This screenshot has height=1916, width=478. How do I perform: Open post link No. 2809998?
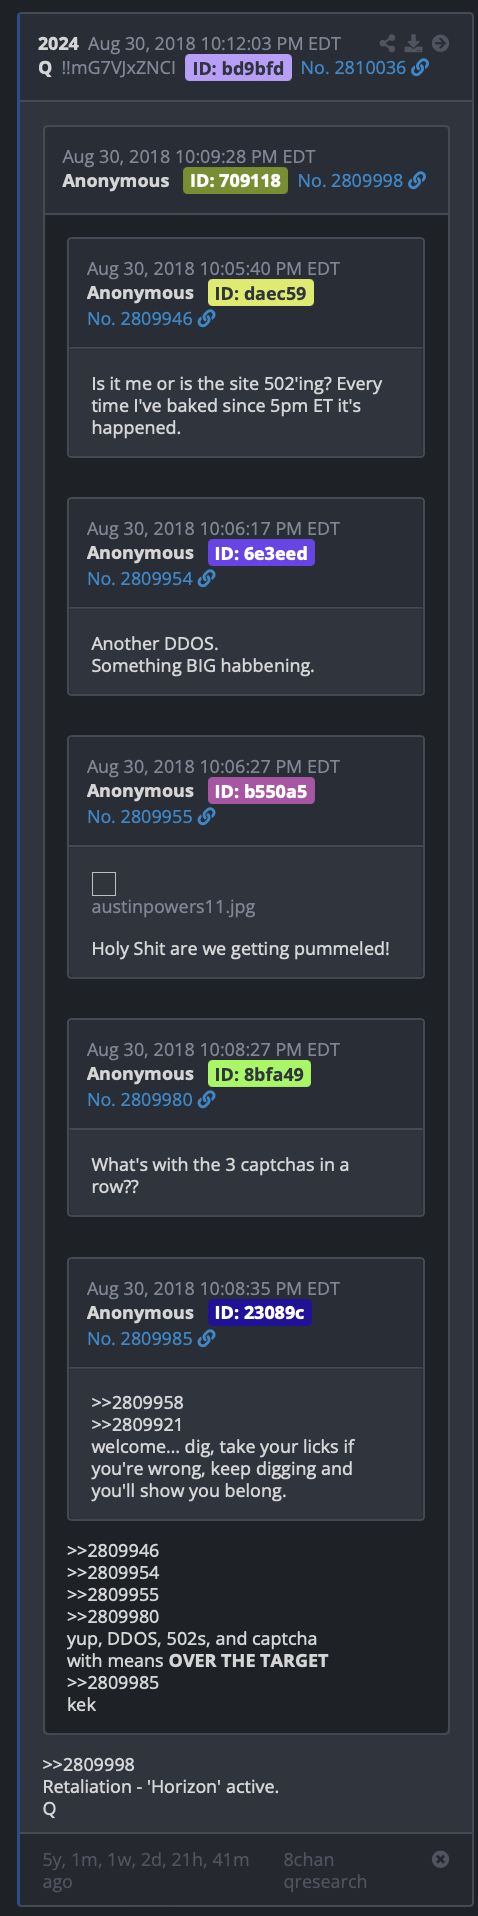(x=350, y=181)
